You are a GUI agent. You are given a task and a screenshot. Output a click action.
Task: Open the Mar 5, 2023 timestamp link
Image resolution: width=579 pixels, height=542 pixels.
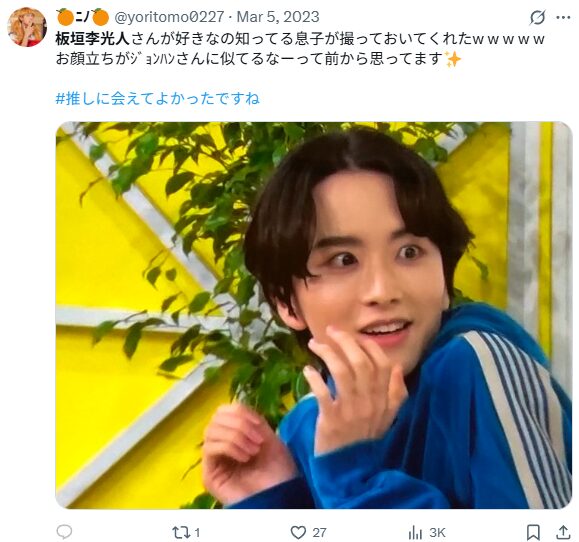pos(278,17)
